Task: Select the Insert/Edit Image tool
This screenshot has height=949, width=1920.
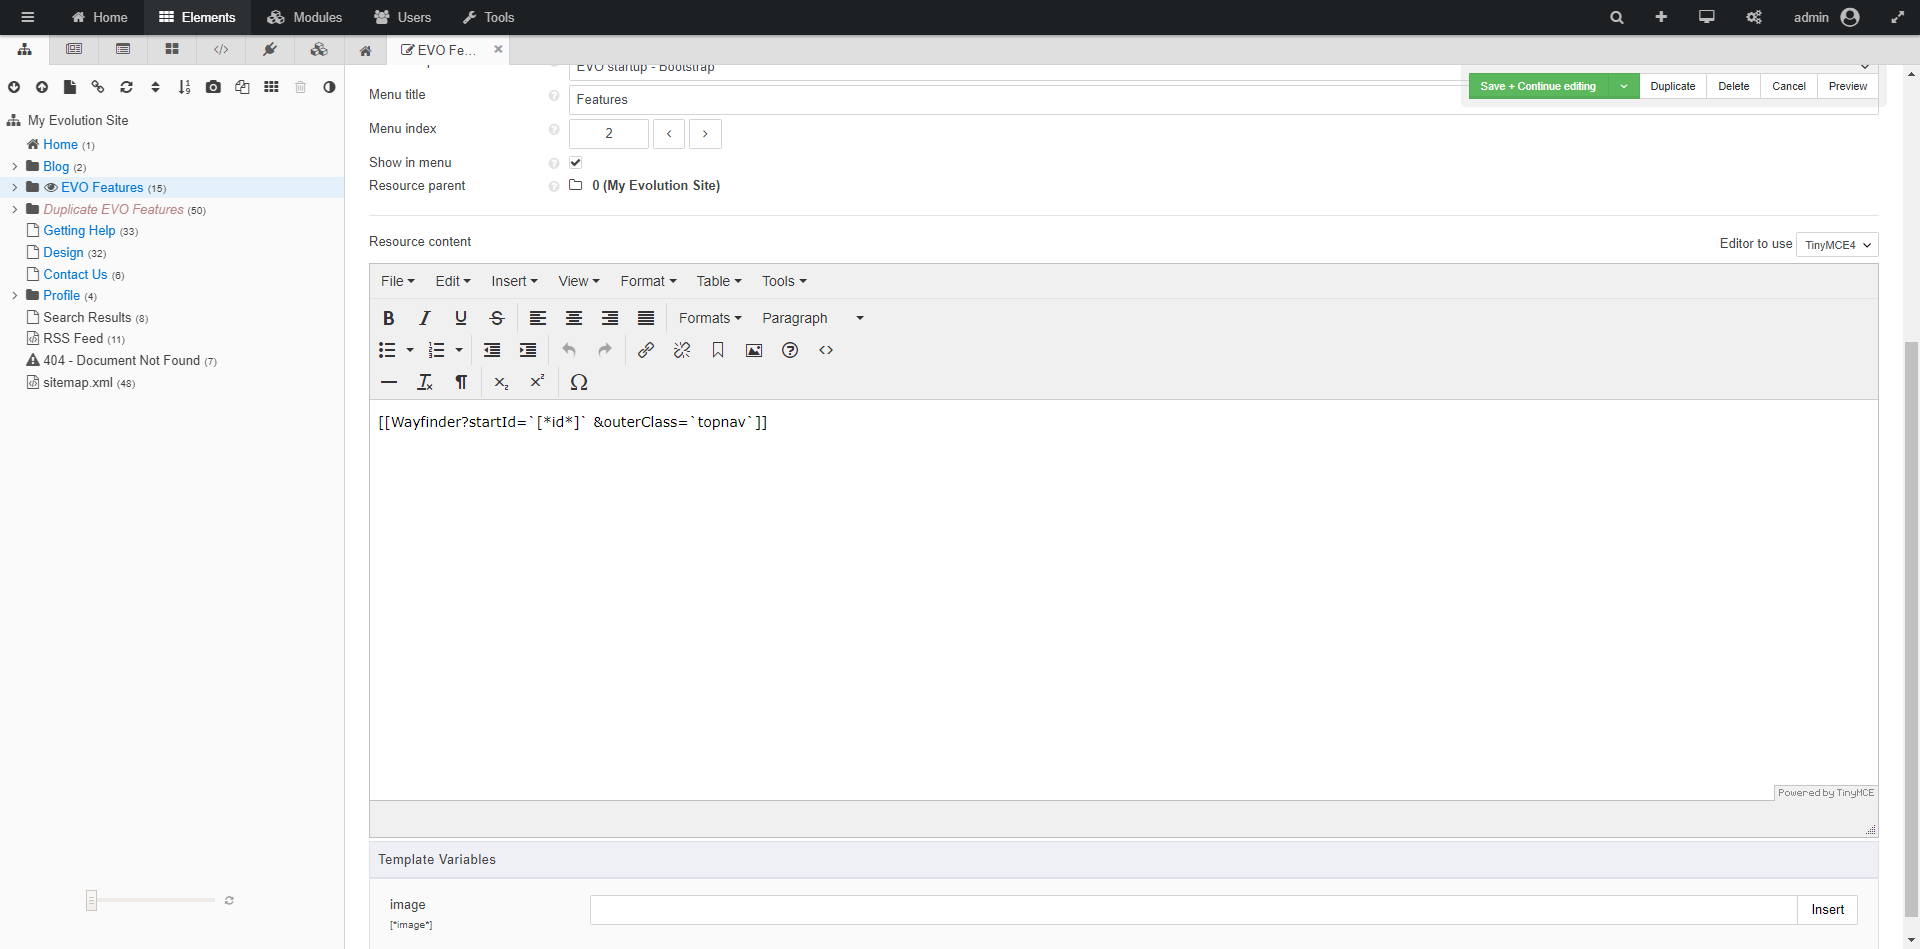Action: [x=754, y=350]
